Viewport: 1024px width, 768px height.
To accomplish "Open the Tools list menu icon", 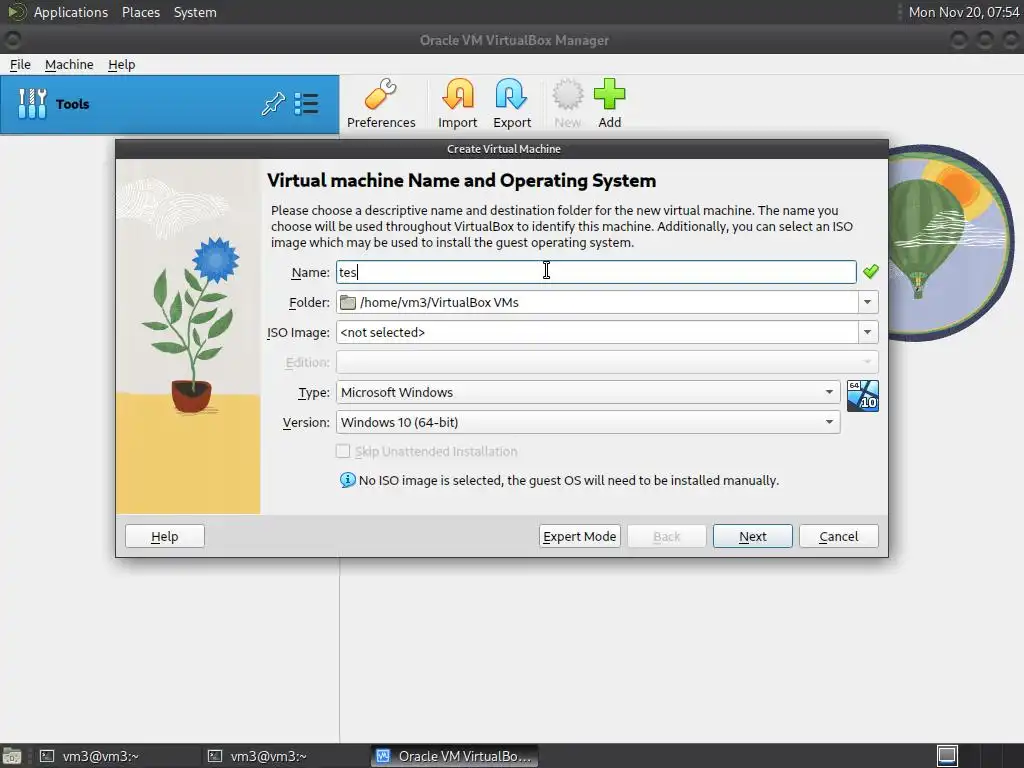I will point(306,104).
